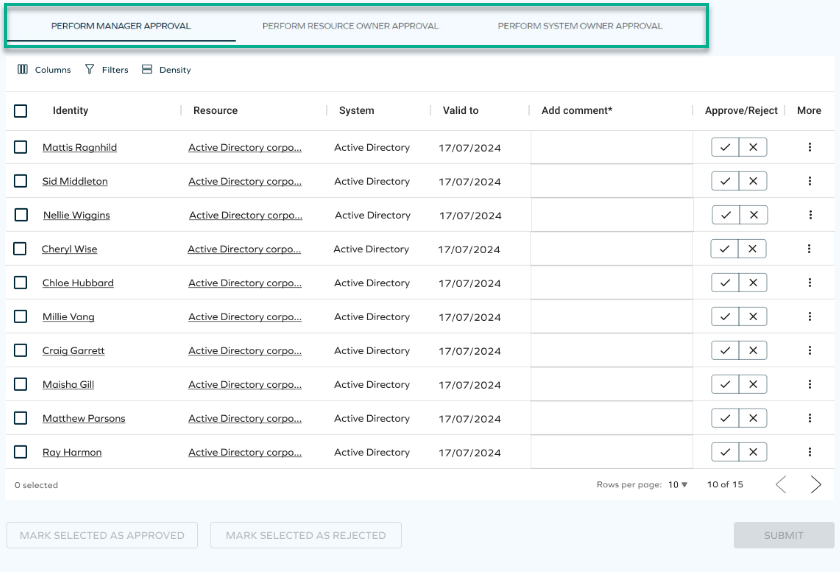Image resolution: width=840 pixels, height=572 pixels.
Task: Select all rows with the header checkbox
Action: (21, 111)
